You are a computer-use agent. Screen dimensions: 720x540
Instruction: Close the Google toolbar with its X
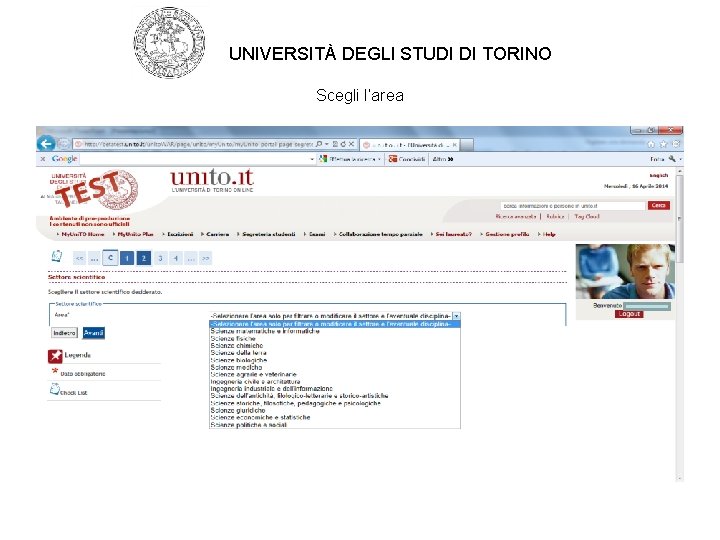(x=43, y=159)
